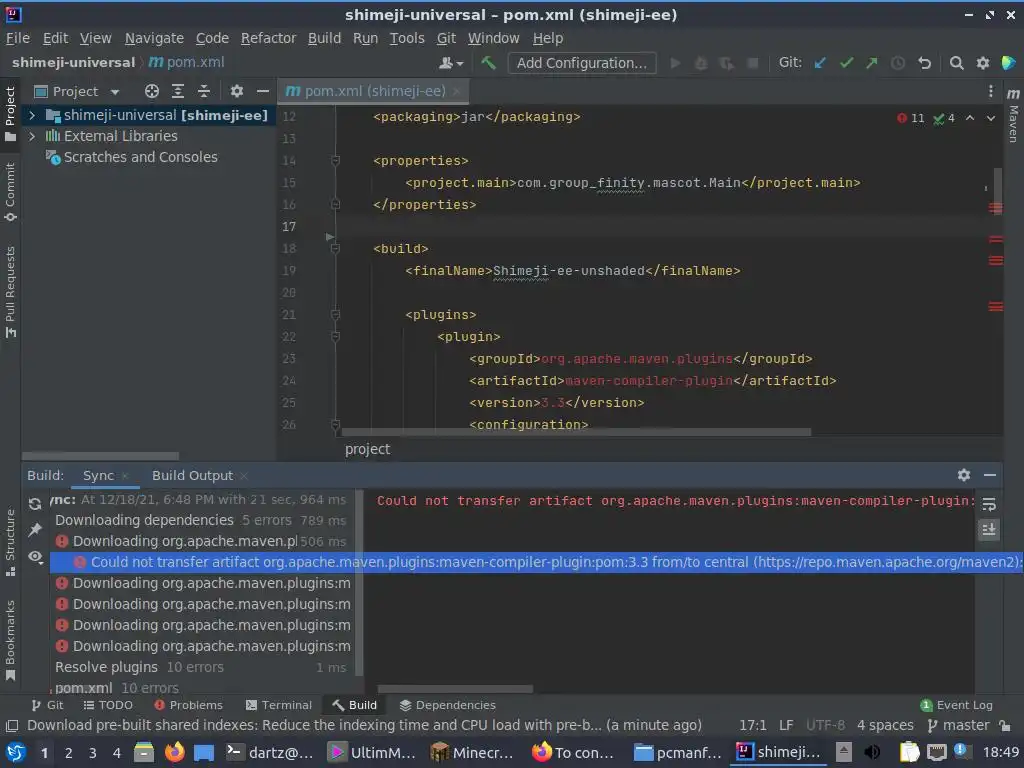Viewport: 1024px width, 768px height.
Task: Go to next highlighted error arrow
Action: 991,118
